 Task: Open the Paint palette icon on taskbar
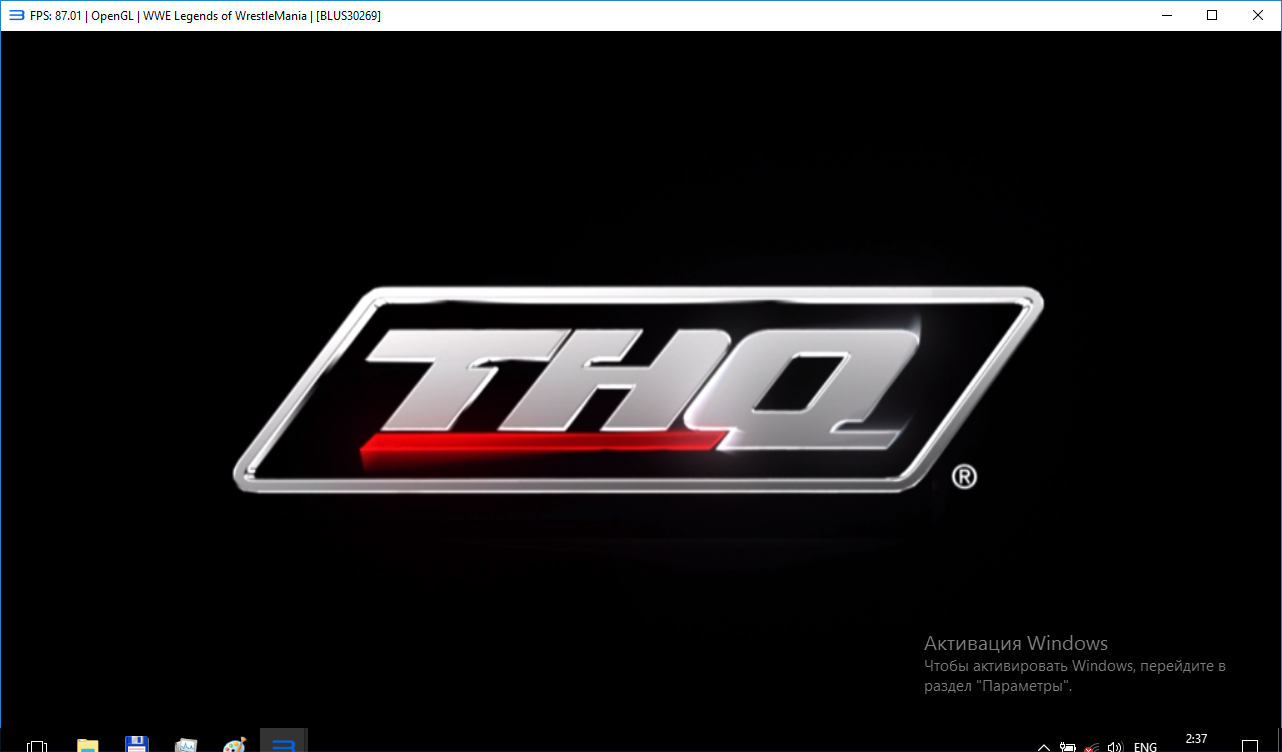click(234, 745)
